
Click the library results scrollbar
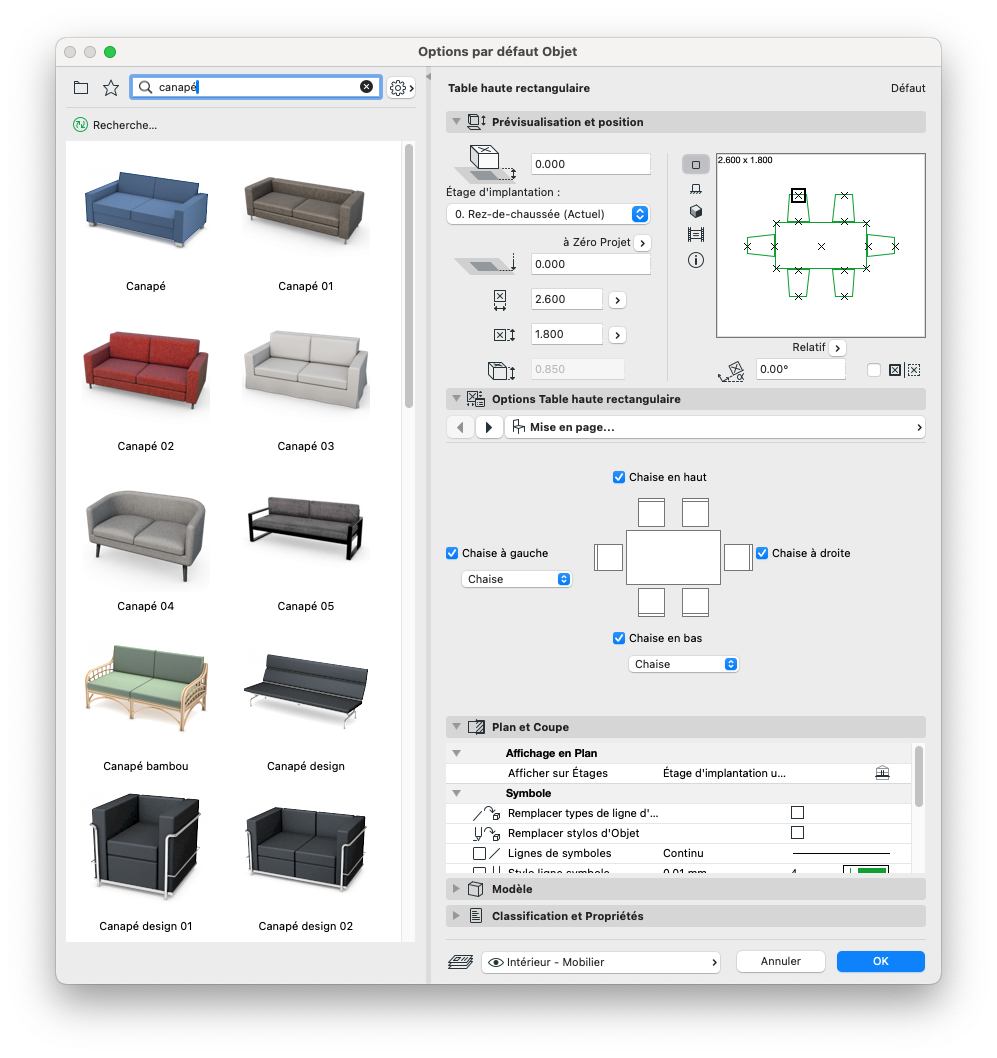[x=409, y=276]
